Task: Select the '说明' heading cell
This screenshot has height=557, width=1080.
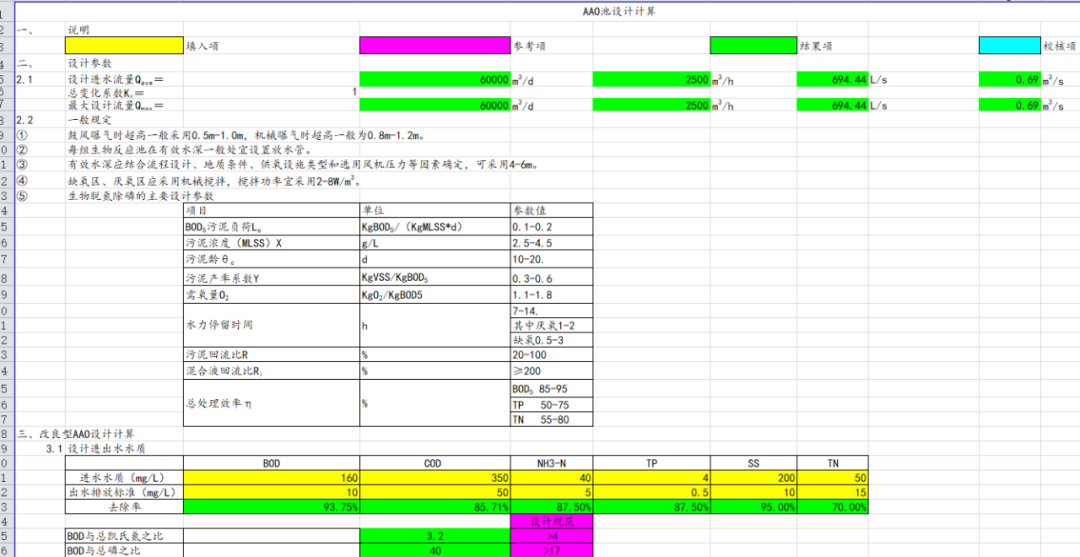Action: point(78,30)
